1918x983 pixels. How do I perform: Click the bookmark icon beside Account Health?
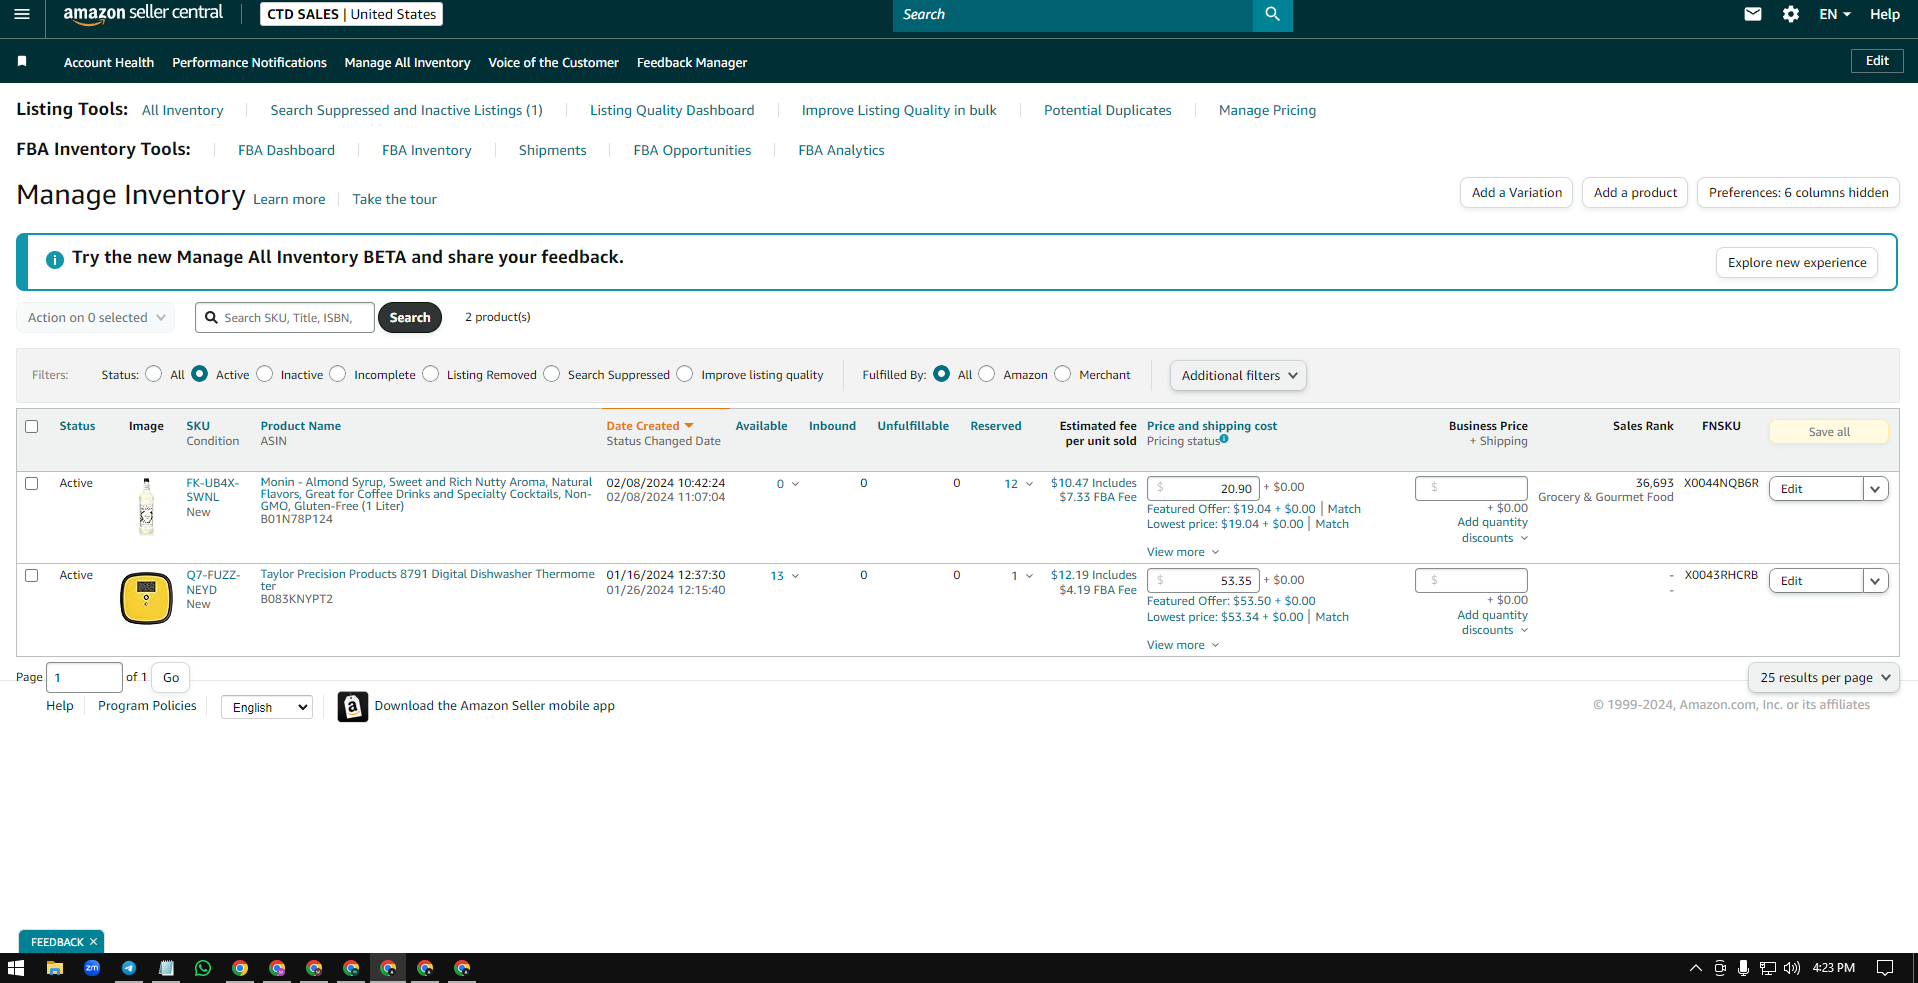pos(22,62)
